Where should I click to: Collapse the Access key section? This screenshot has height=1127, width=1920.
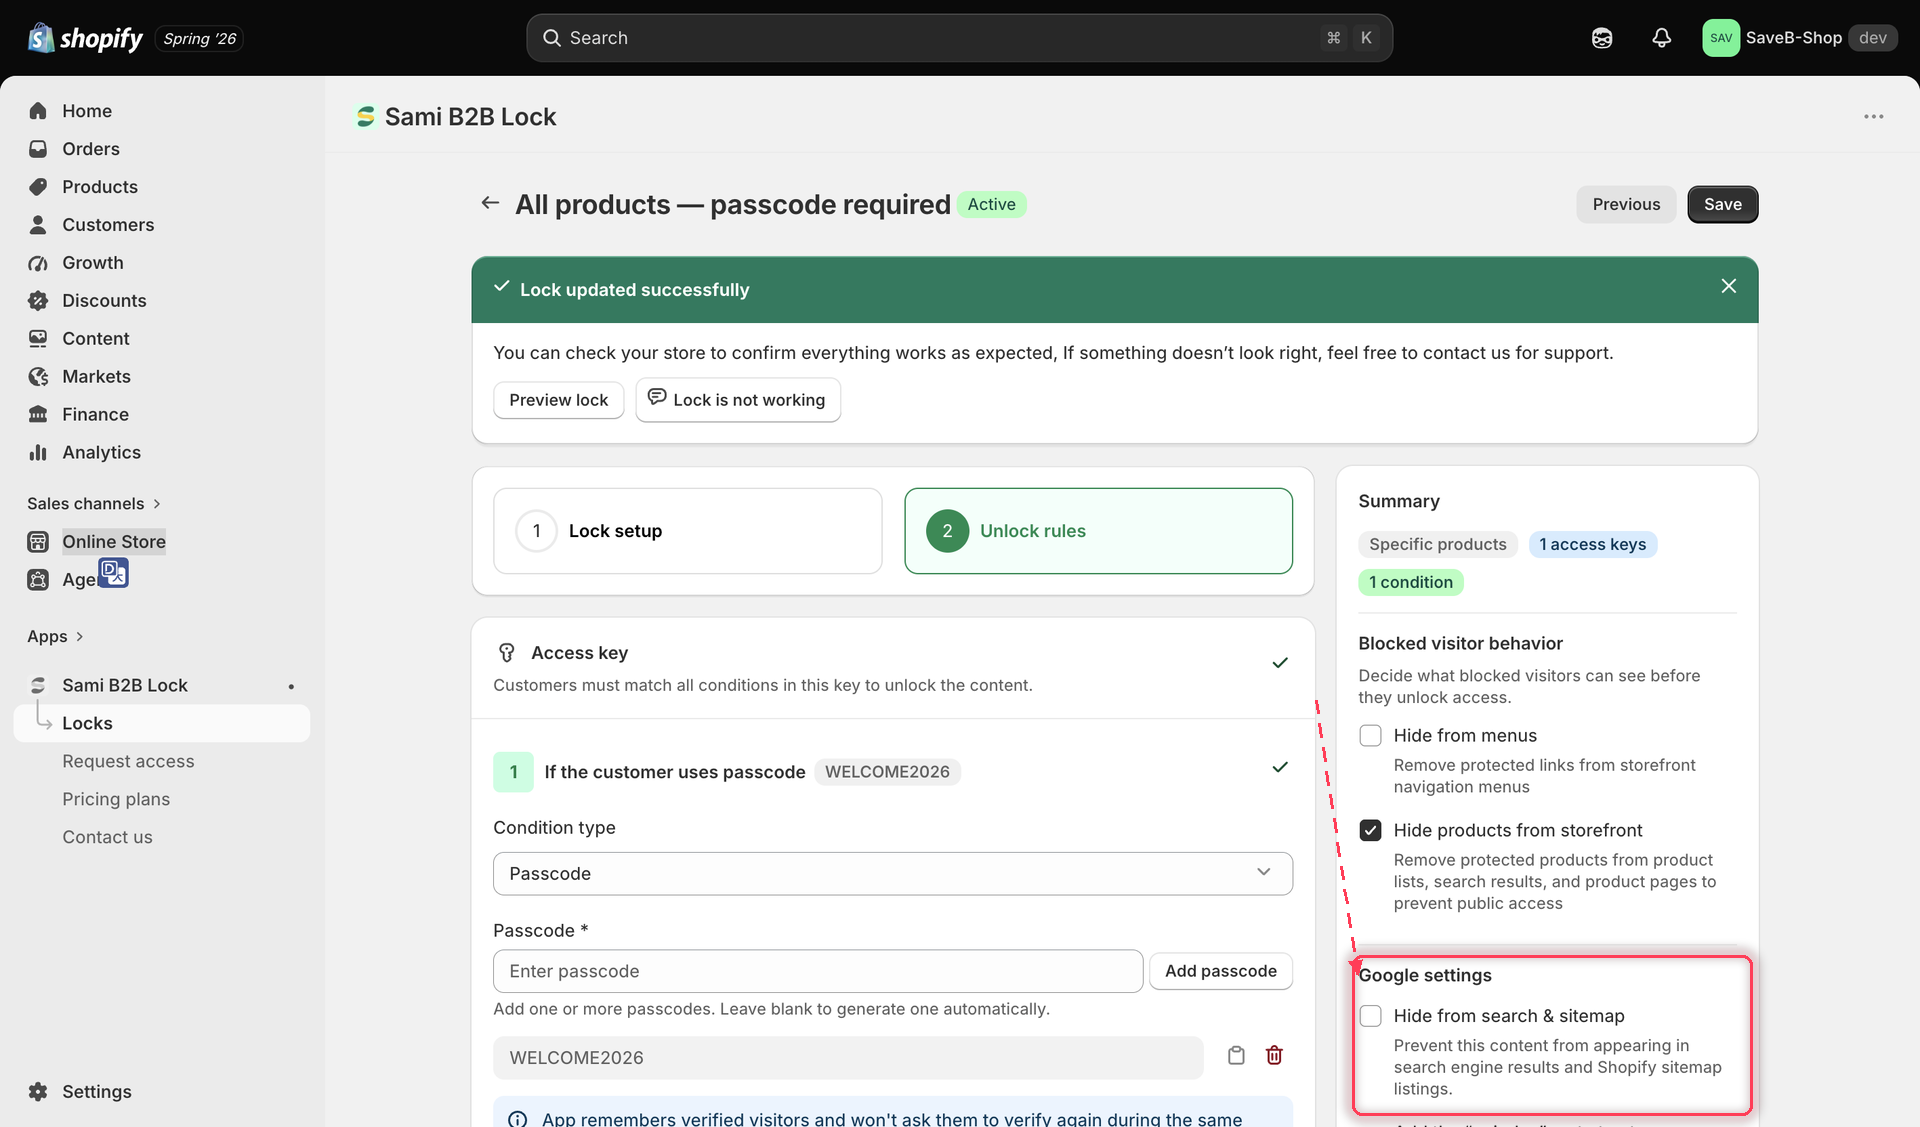coord(1279,663)
